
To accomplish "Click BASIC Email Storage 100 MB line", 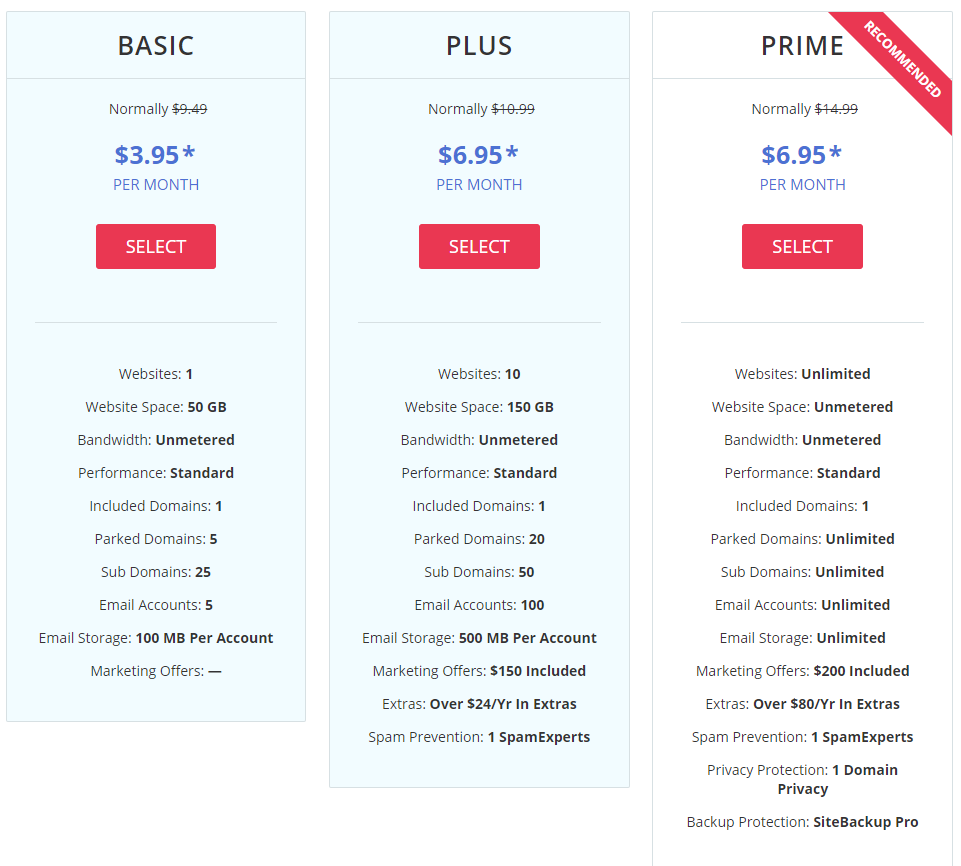I will [x=156, y=638].
